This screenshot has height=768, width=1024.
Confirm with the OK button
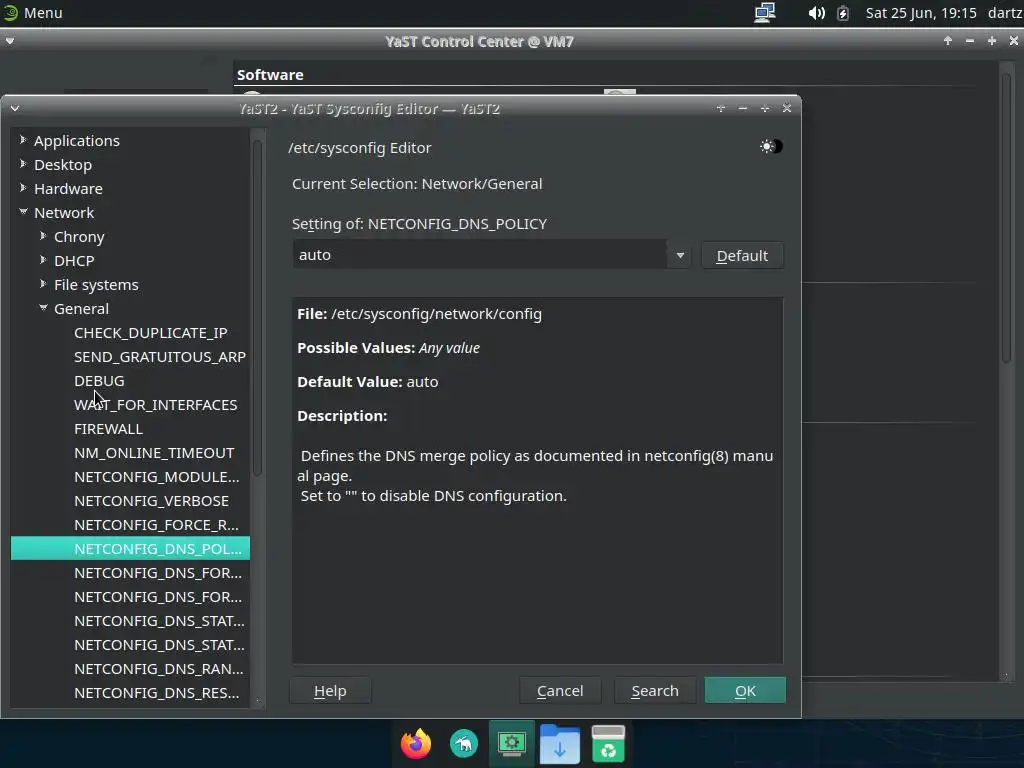(745, 691)
